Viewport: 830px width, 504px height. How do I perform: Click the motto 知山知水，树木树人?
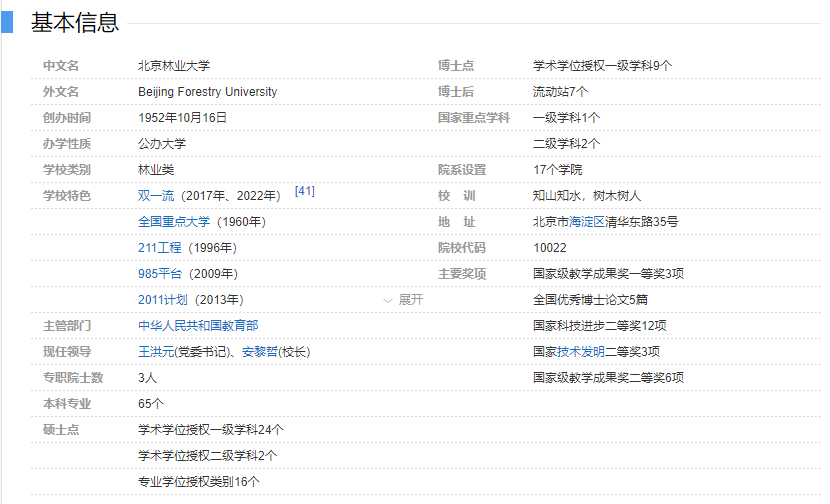587,196
